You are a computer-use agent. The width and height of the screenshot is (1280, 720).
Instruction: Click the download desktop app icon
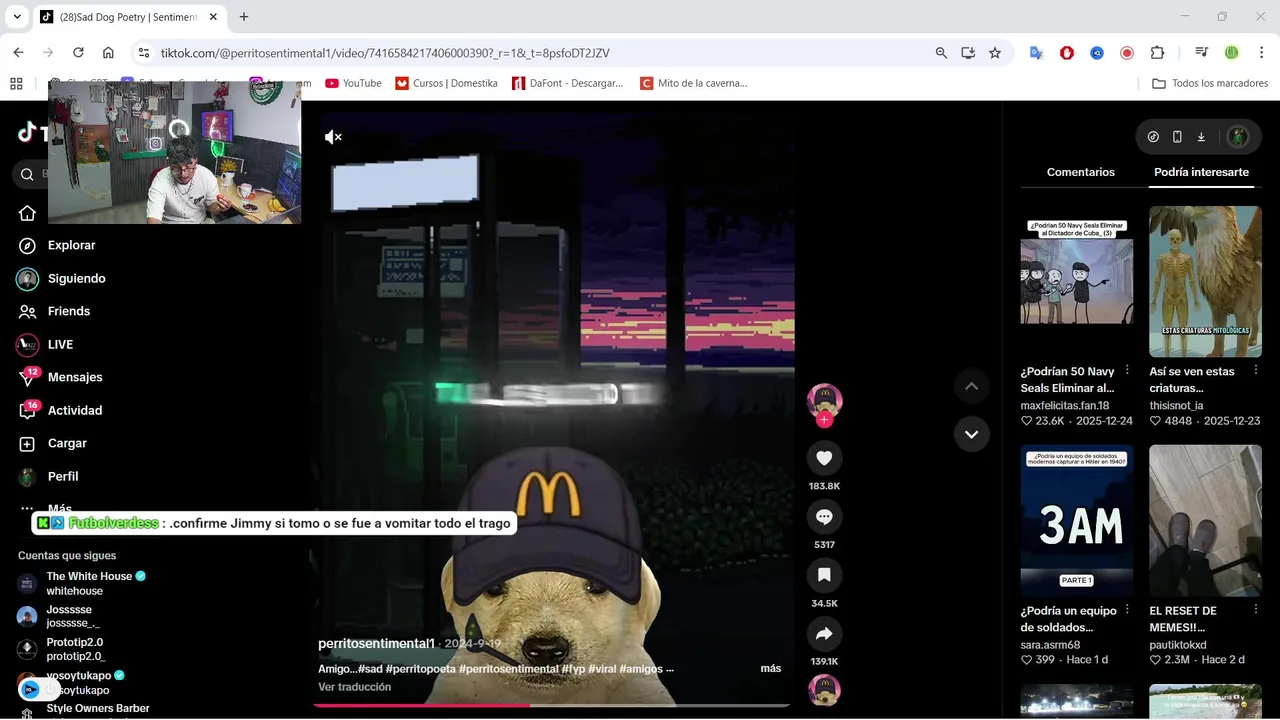(1201, 137)
